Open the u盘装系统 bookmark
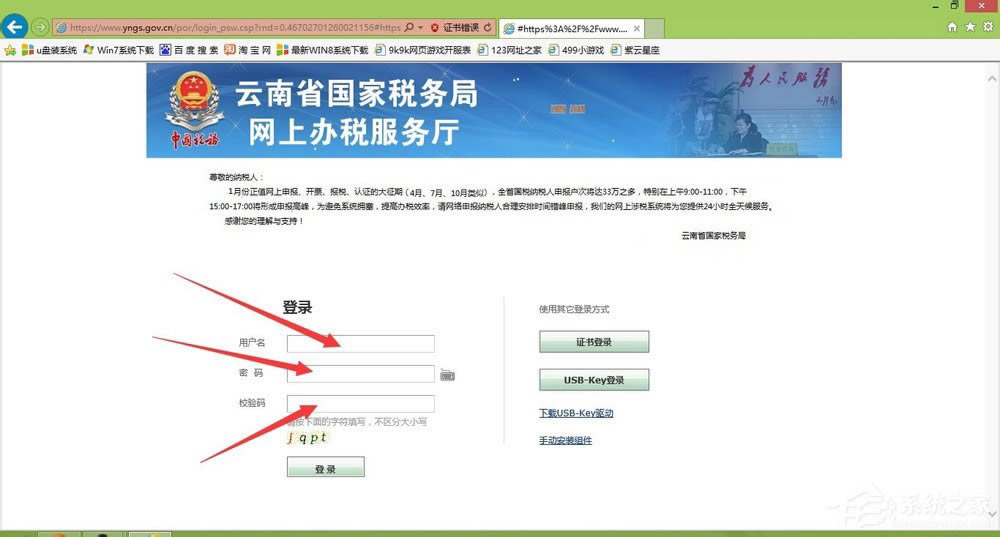Image resolution: width=1000 pixels, height=537 pixels. tap(49, 50)
